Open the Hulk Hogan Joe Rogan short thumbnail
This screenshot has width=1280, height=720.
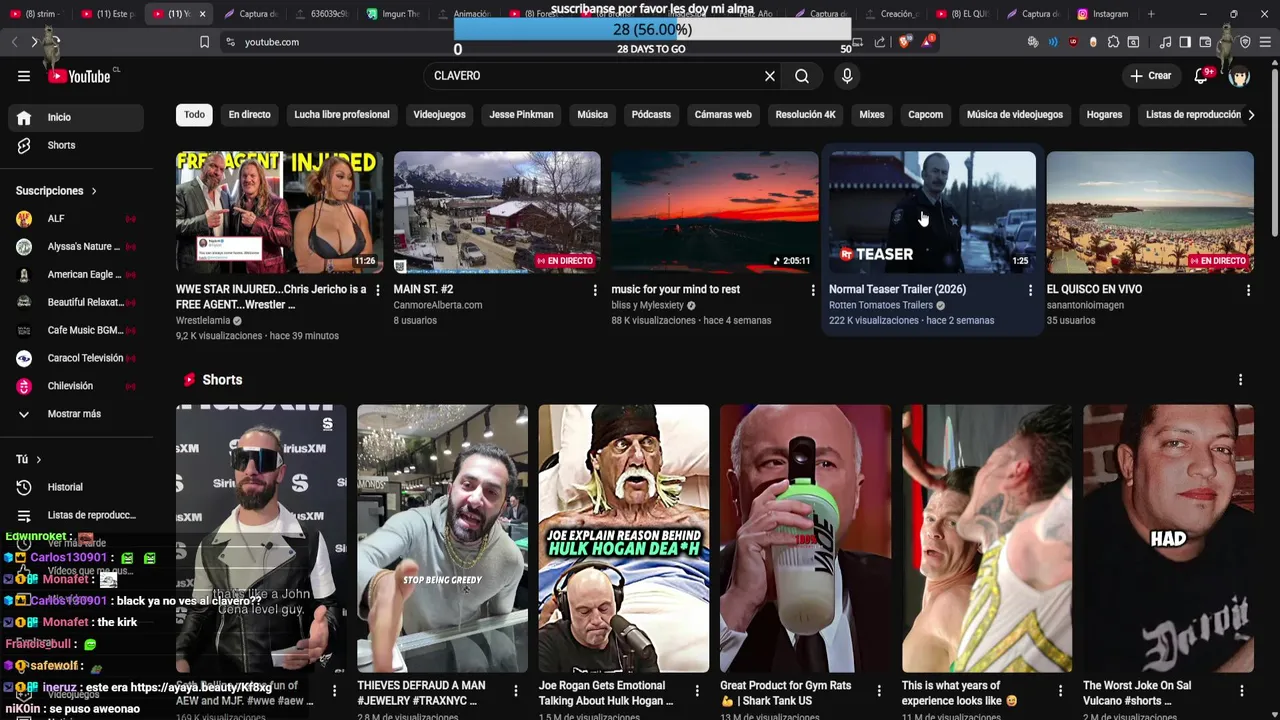pyautogui.click(x=624, y=538)
